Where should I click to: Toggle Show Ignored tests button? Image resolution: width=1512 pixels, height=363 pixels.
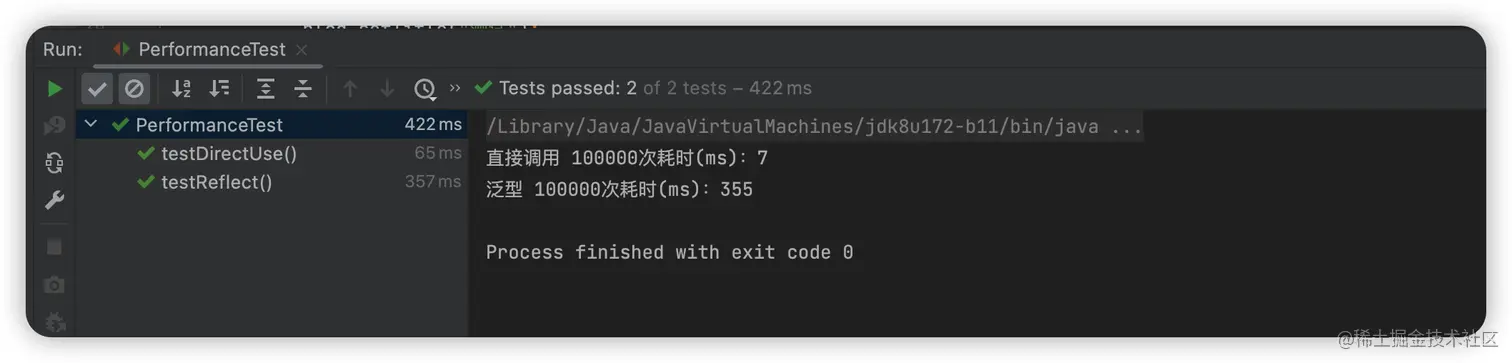(134, 89)
